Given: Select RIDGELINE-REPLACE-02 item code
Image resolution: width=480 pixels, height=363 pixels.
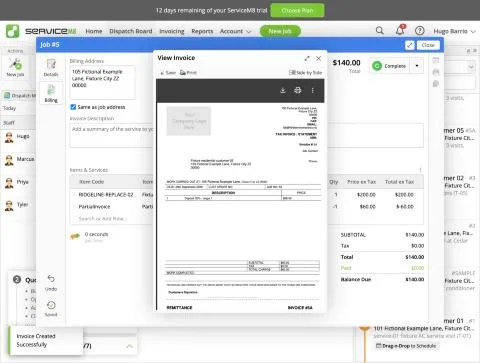Looking at the screenshot, I should (106, 195).
